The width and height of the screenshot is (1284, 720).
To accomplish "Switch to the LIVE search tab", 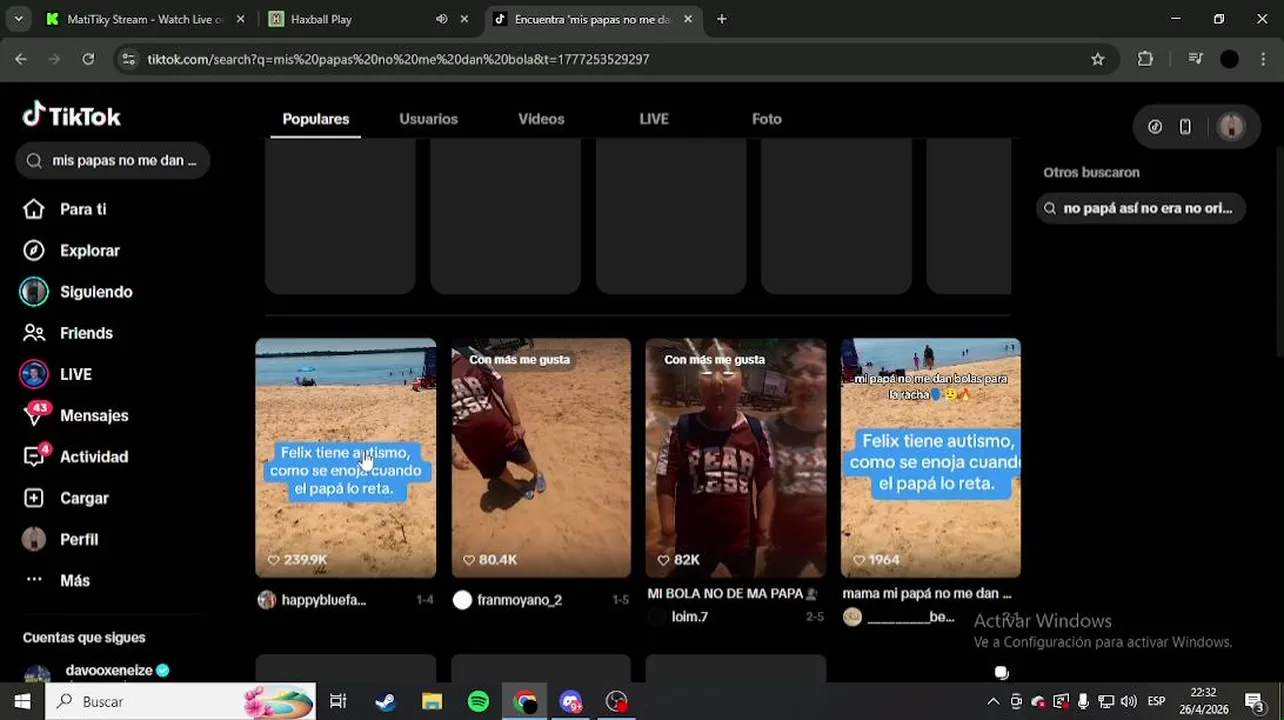I will click(654, 119).
